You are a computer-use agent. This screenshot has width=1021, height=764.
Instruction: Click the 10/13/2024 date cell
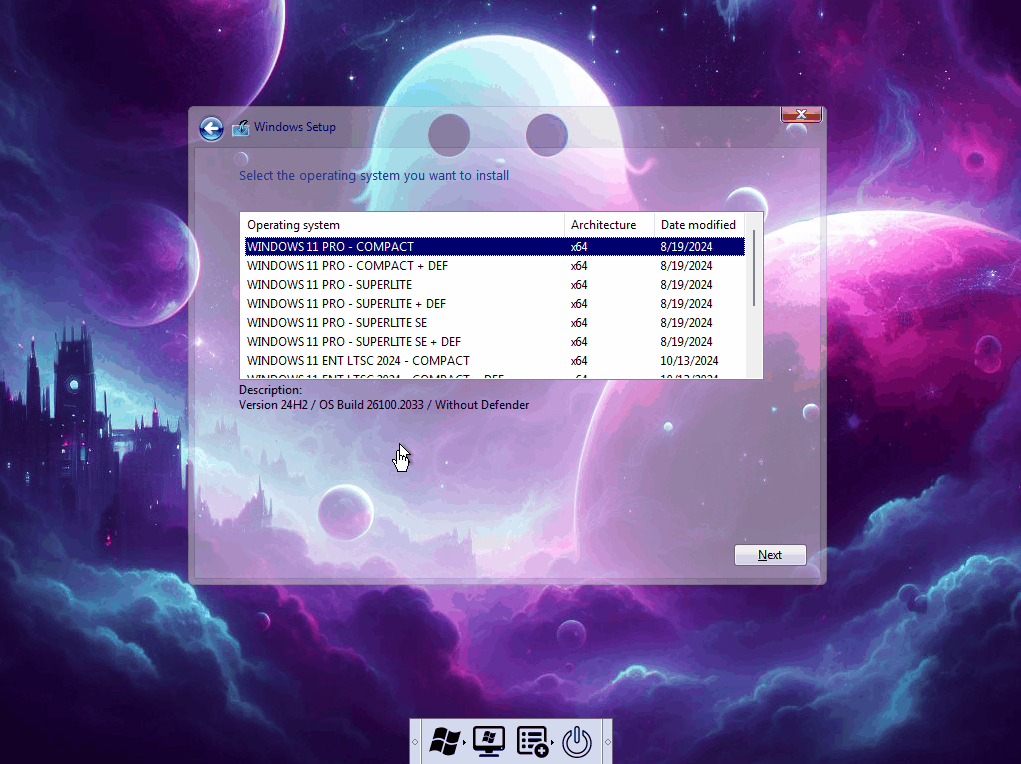(x=689, y=360)
